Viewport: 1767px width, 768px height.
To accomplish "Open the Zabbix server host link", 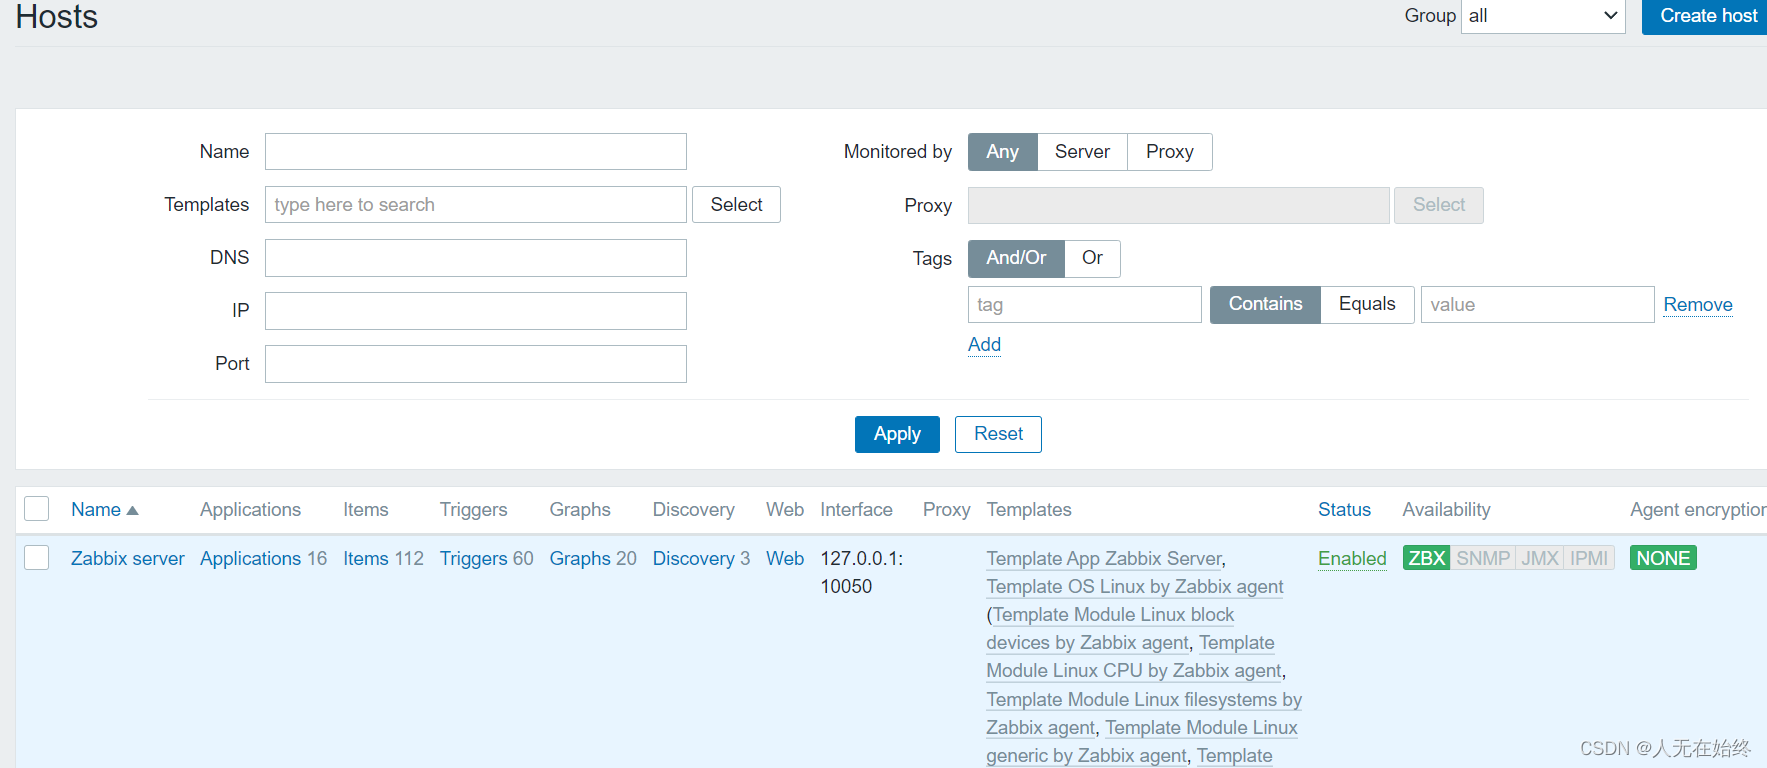I will [x=128, y=559].
